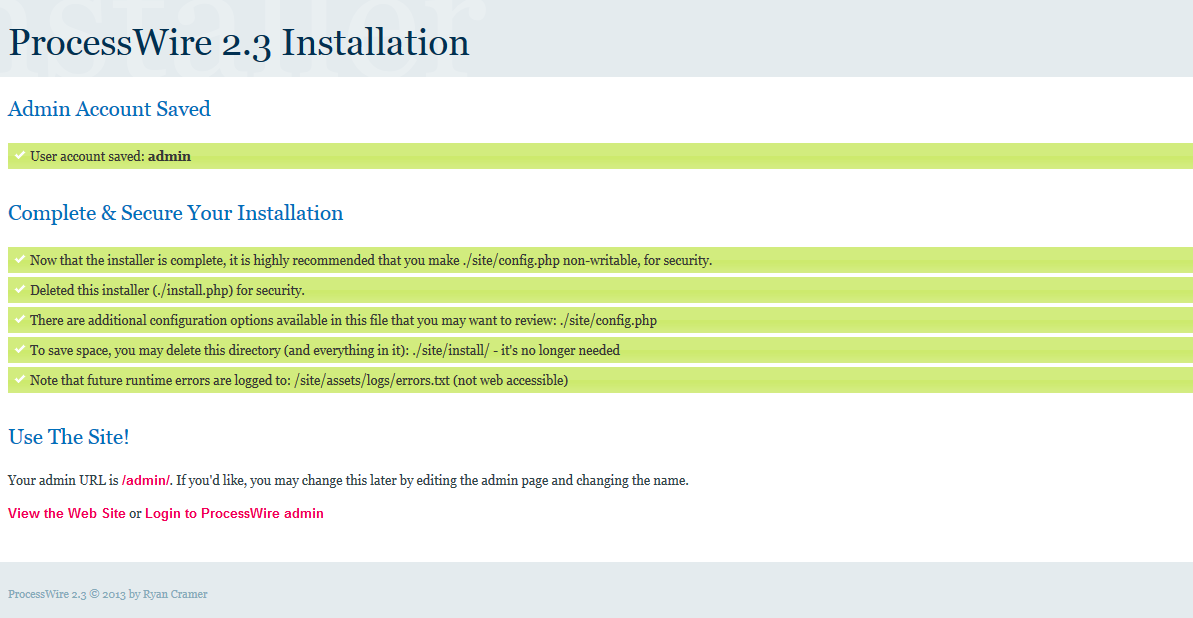Click the pink /admin/ URL text
1193x618 pixels.
146,480
